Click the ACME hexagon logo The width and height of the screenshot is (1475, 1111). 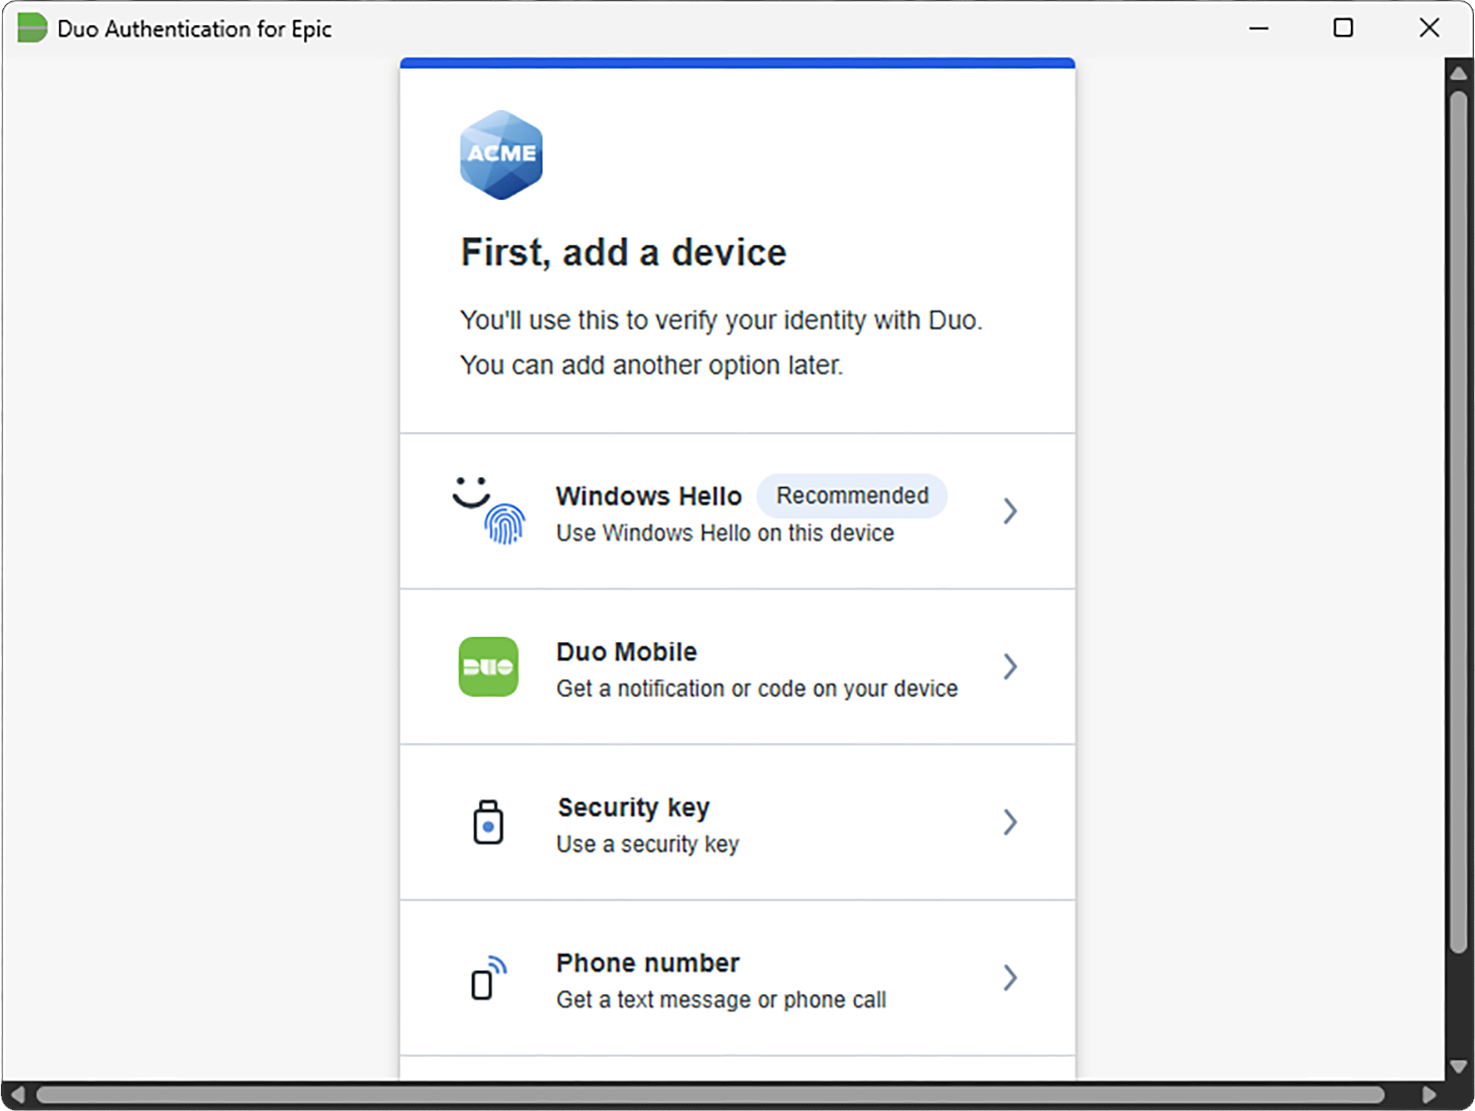point(500,155)
